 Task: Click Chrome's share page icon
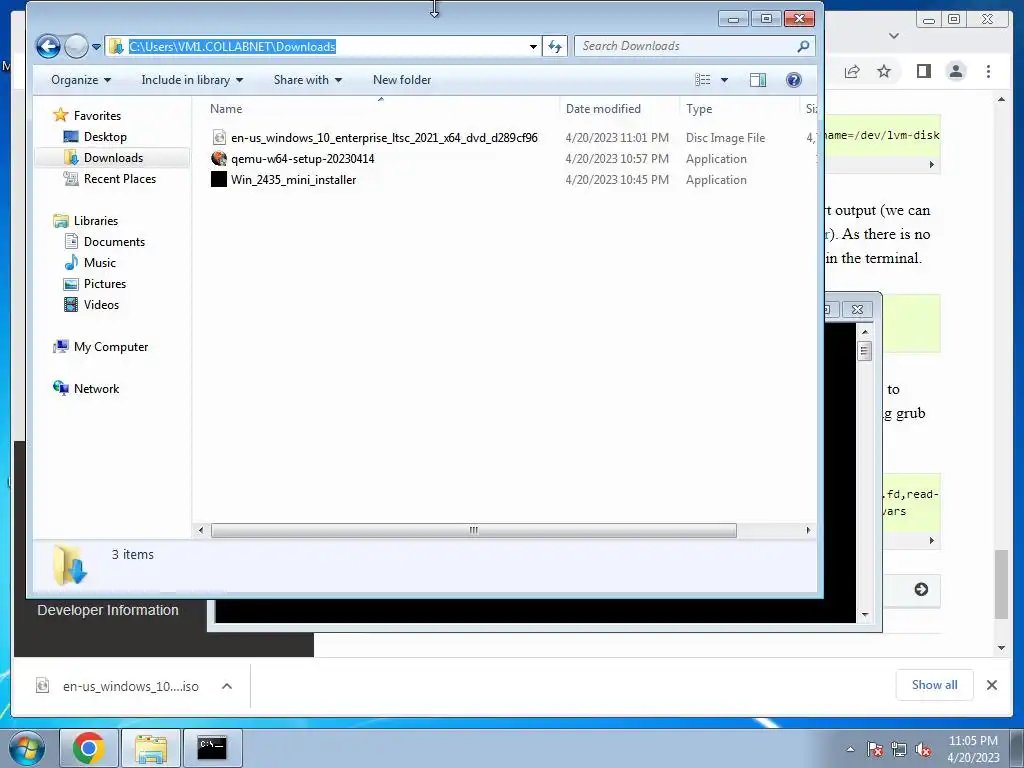tap(852, 71)
